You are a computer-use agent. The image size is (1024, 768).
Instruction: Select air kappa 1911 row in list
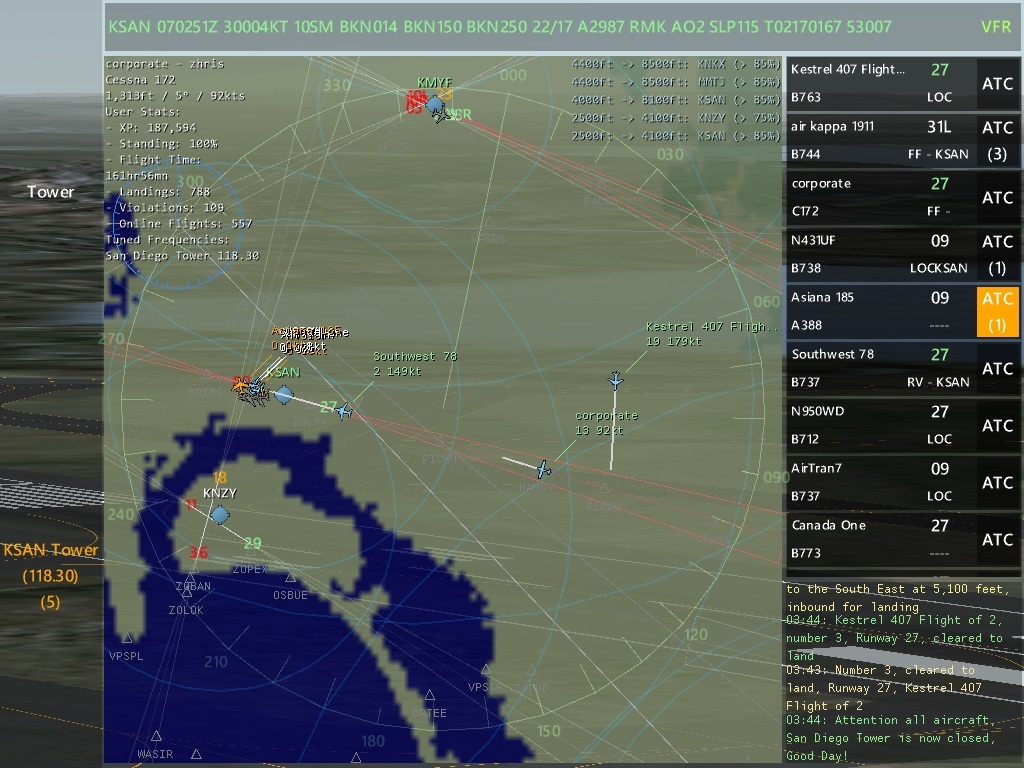click(881, 140)
